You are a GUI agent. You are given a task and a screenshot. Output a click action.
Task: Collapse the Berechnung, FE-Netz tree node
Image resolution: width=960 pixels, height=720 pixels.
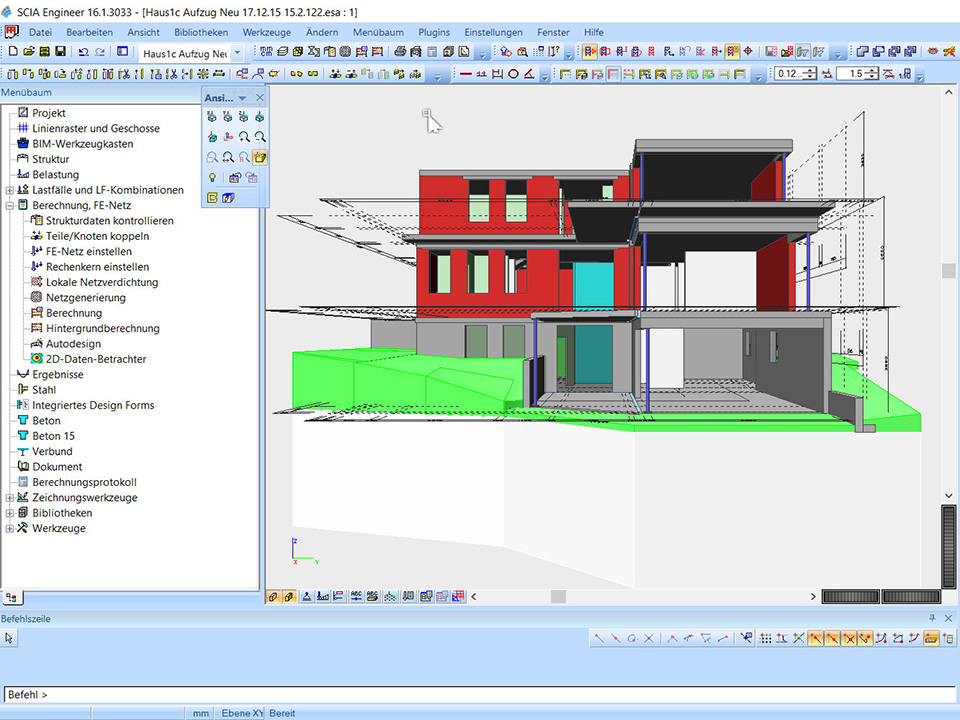tap(9, 205)
